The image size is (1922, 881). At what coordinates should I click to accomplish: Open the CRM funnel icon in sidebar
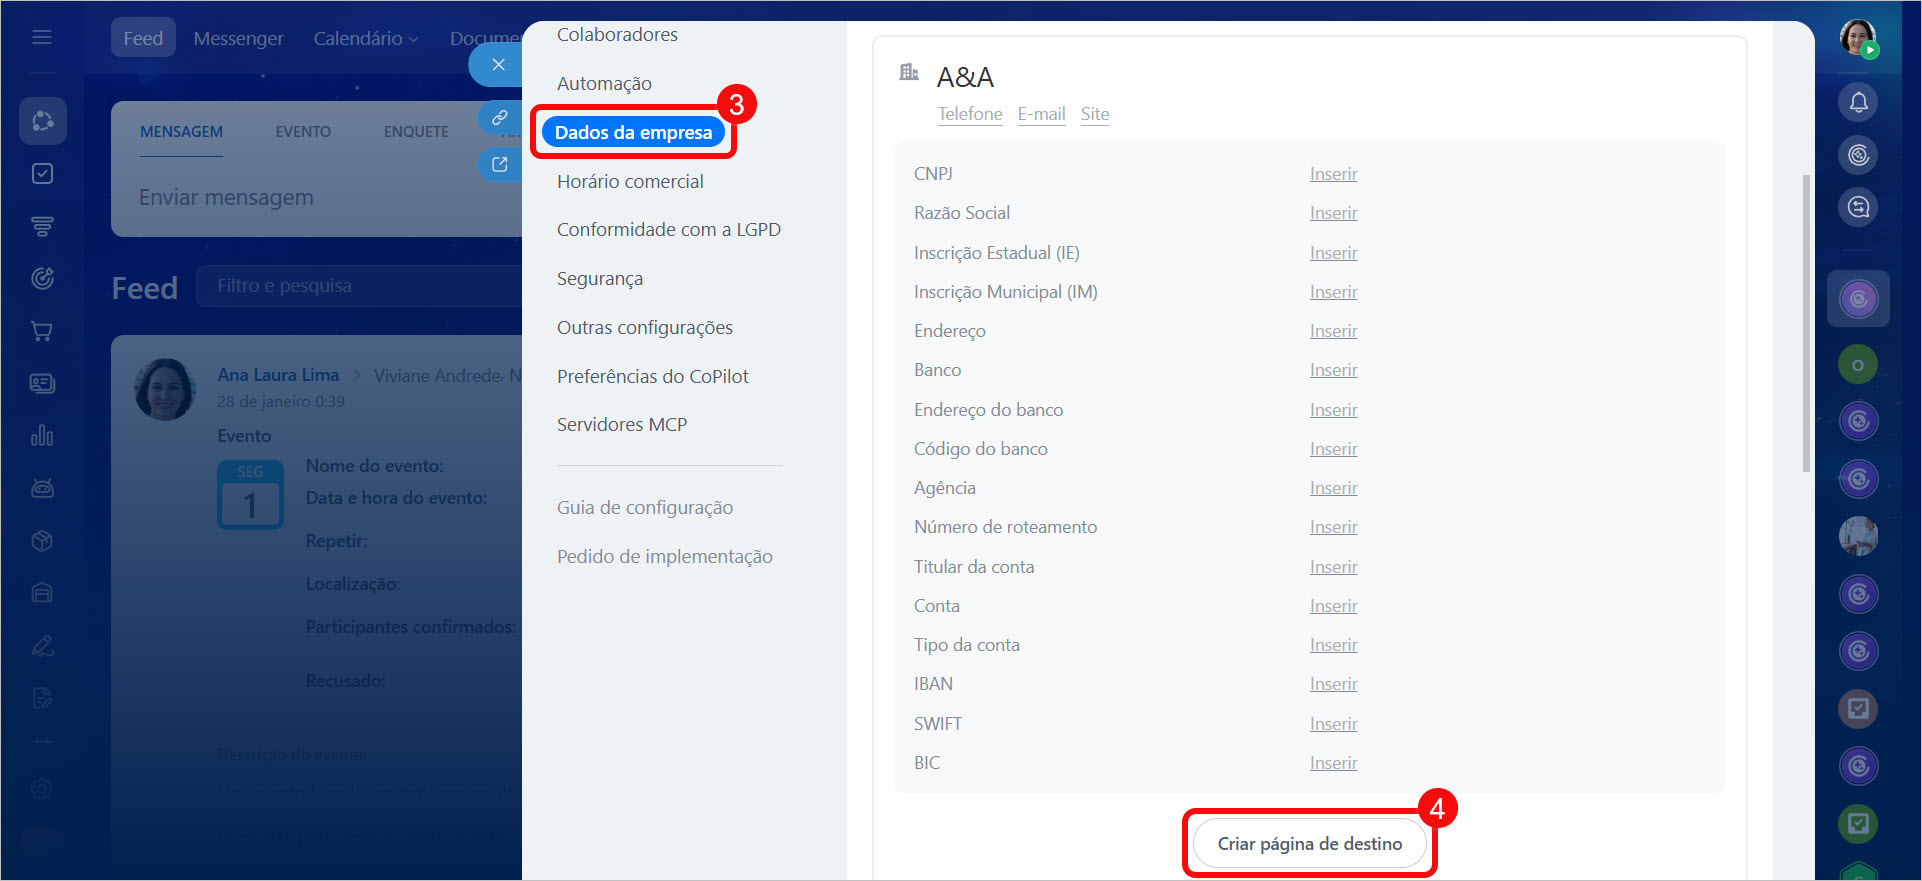click(42, 226)
